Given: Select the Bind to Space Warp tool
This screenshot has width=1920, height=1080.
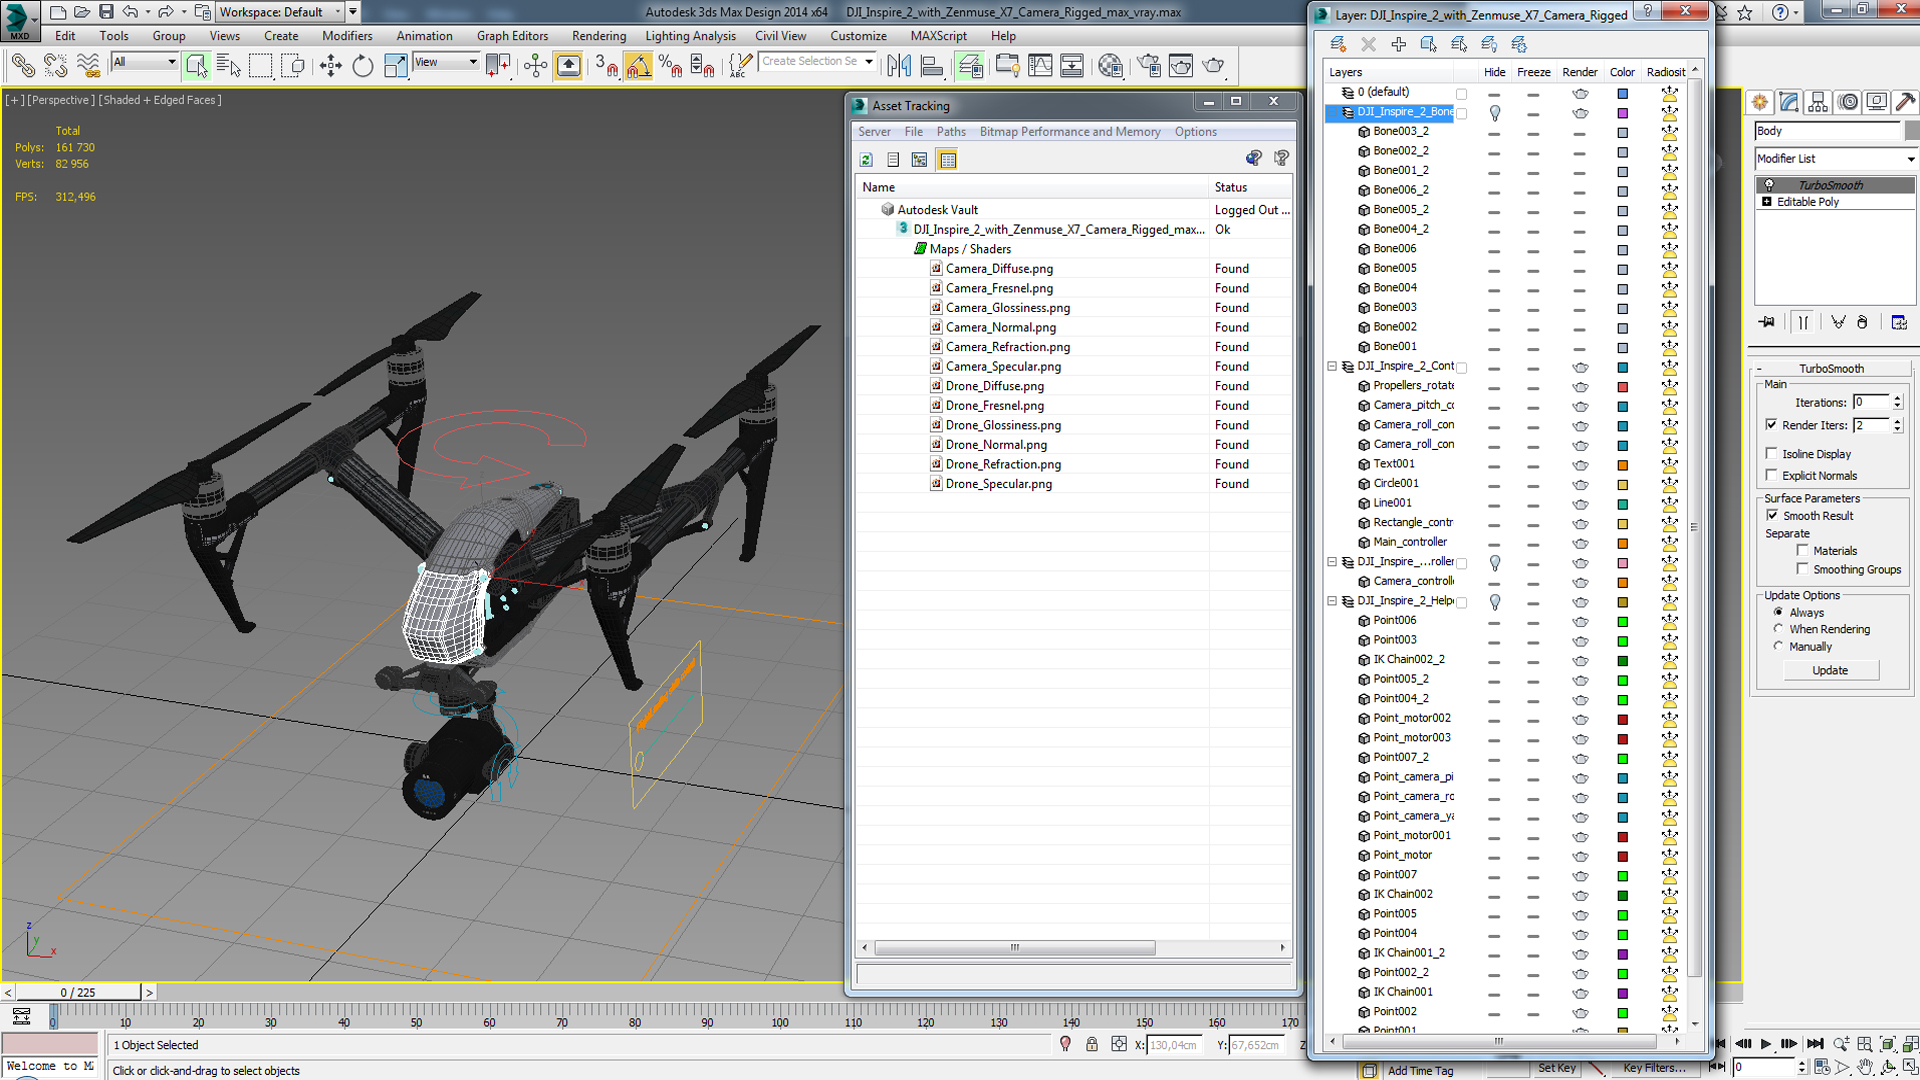Looking at the screenshot, I should point(88,66).
